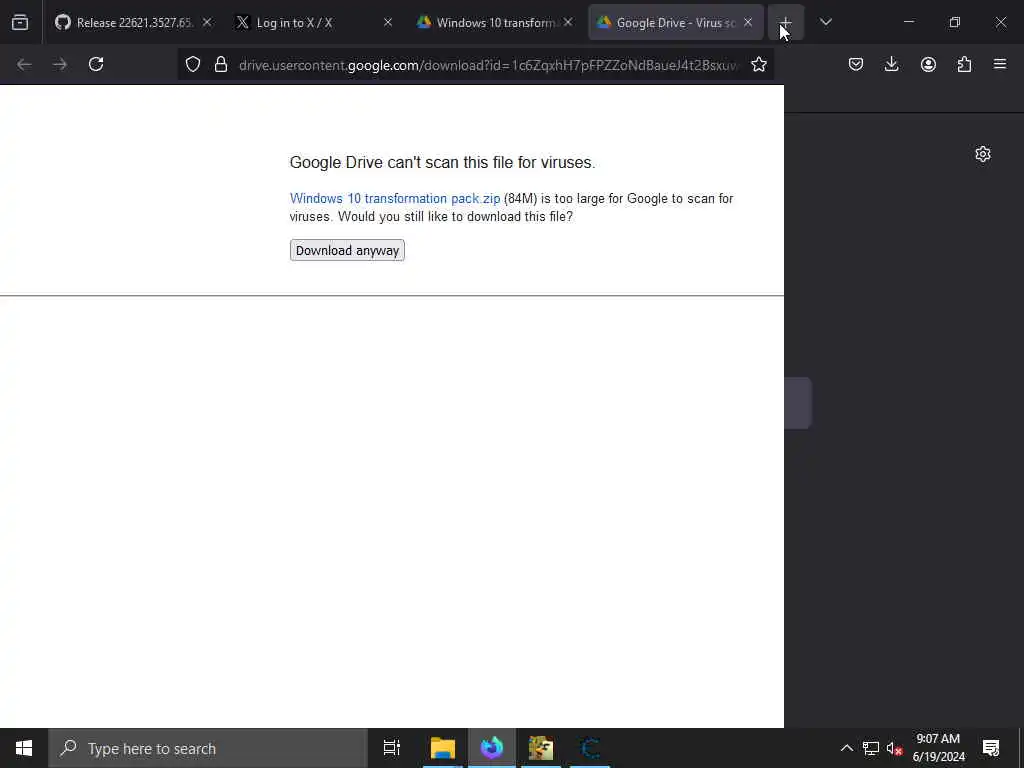The image size is (1024, 768).
Task: Close the Windows 10 transformation tab
Action: 568,22
